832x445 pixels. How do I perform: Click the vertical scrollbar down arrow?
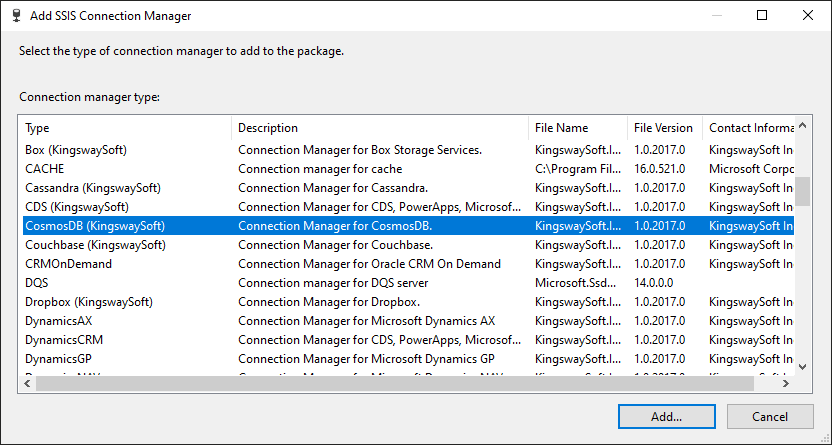click(x=802, y=367)
